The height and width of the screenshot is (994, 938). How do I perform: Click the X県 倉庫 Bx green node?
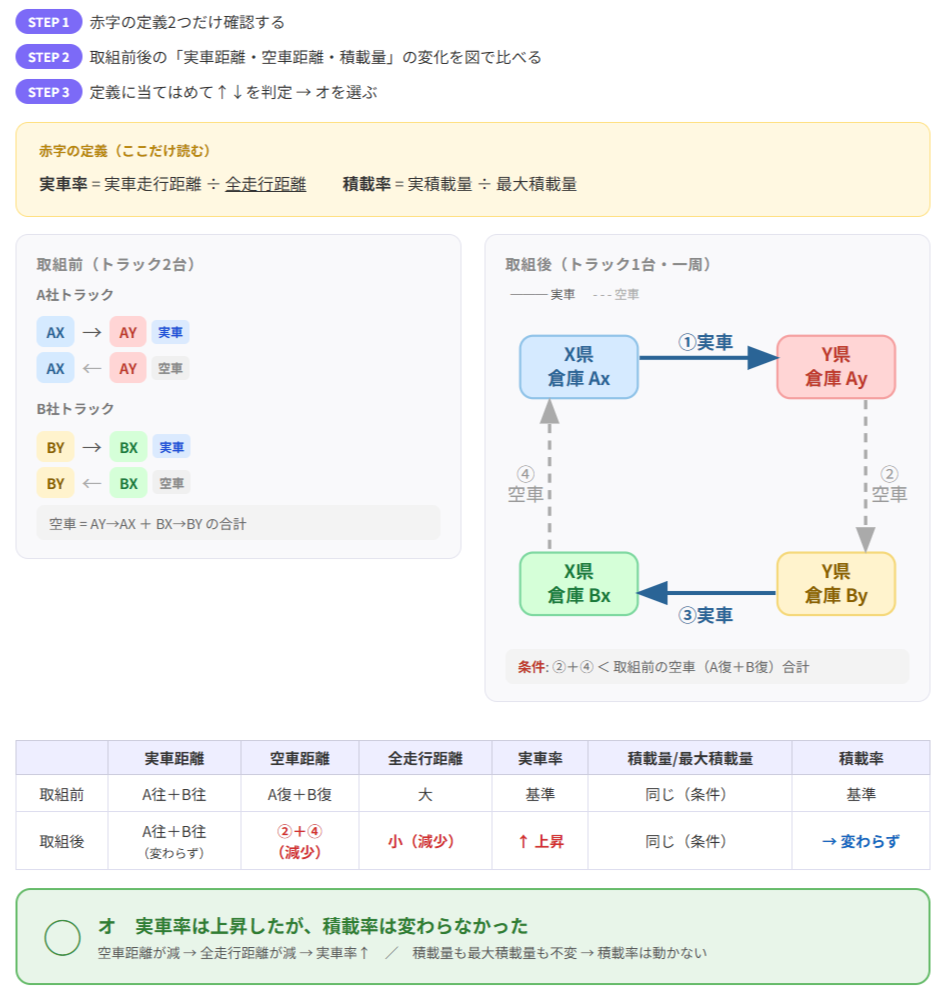[x=579, y=584]
